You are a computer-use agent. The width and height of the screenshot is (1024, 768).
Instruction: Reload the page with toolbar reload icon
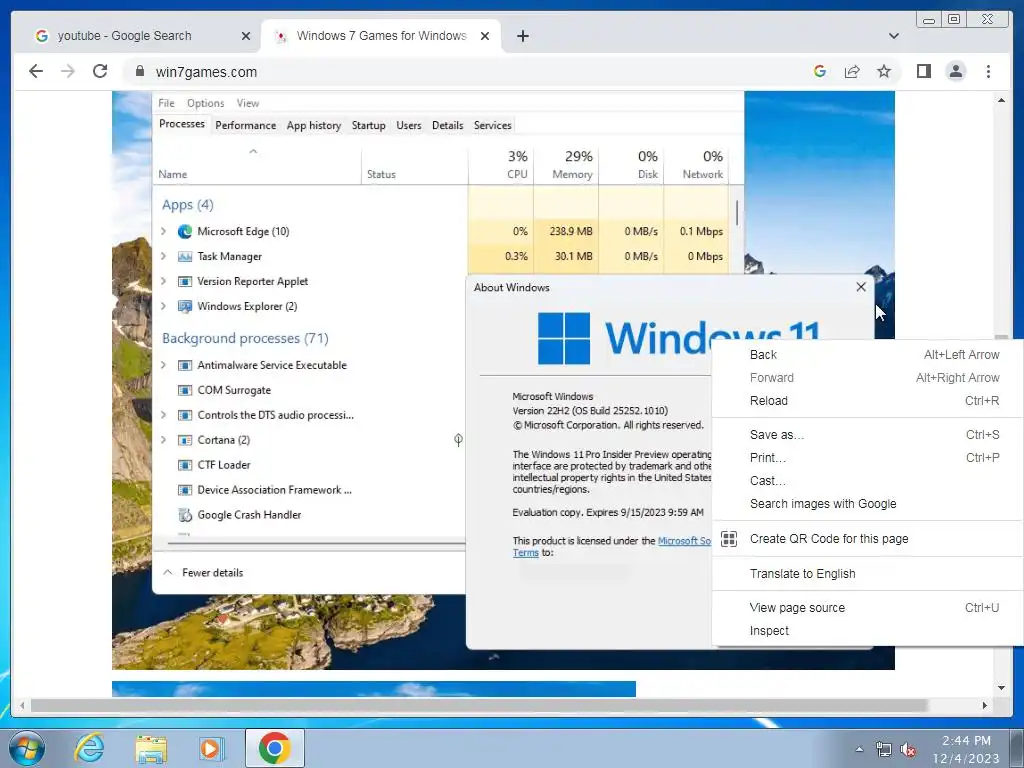pos(100,71)
